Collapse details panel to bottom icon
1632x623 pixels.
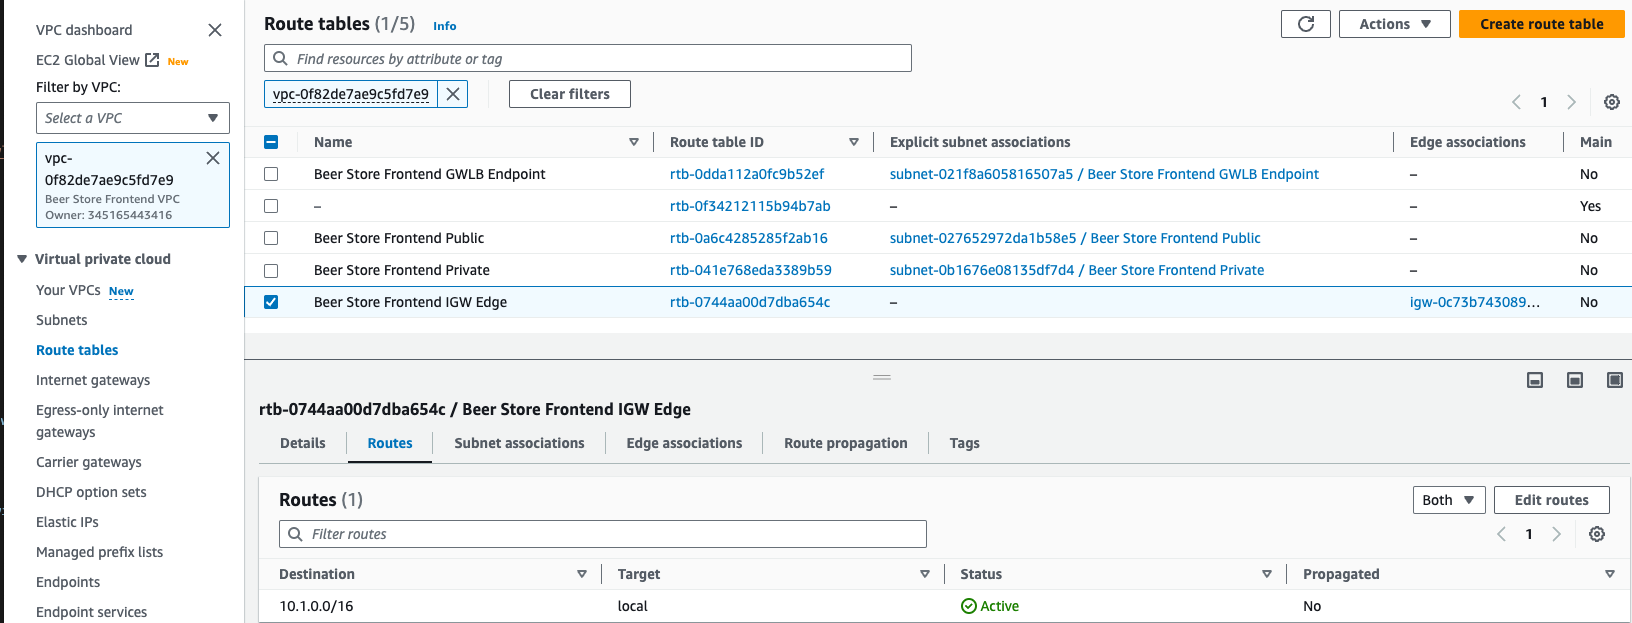1535,380
